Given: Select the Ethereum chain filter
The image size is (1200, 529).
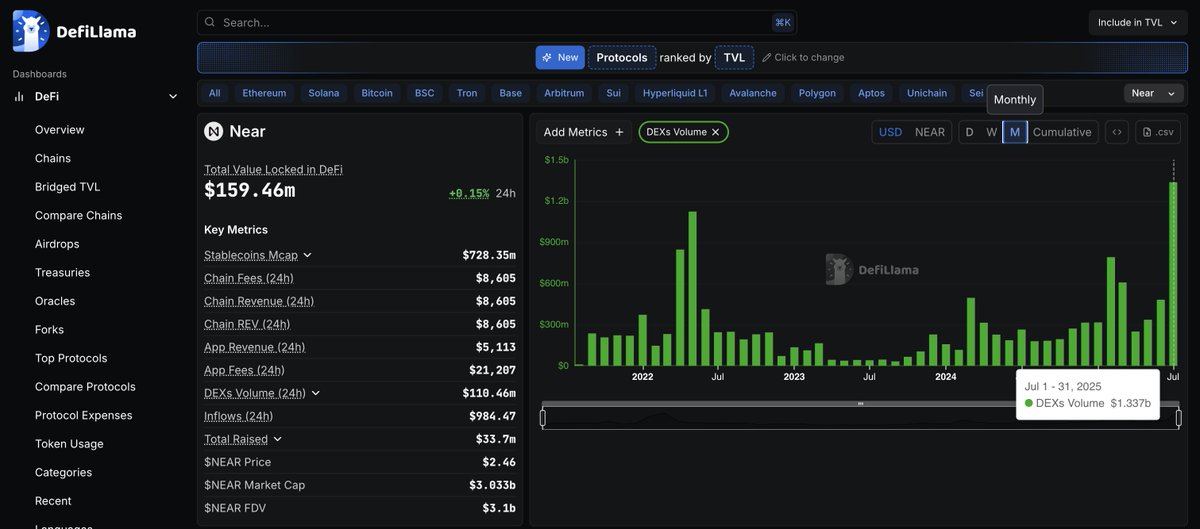Looking at the screenshot, I should click(x=264, y=93).
